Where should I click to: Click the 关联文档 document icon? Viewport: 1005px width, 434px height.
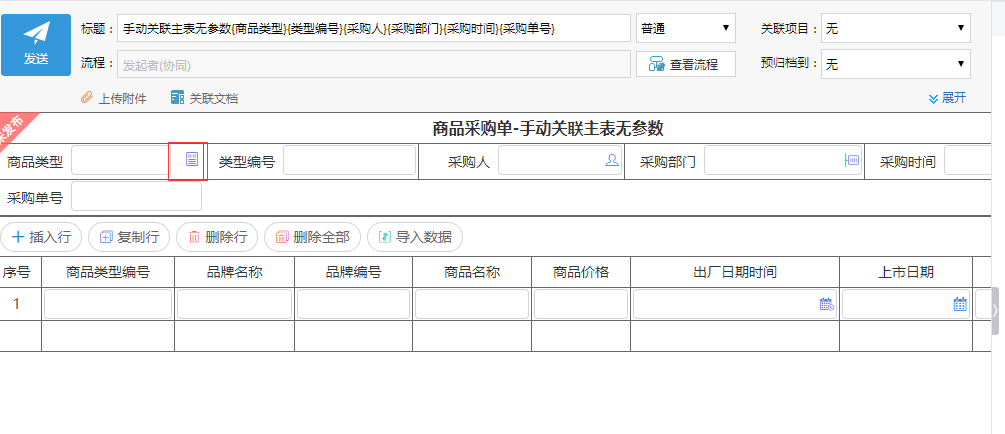point(178,98)
